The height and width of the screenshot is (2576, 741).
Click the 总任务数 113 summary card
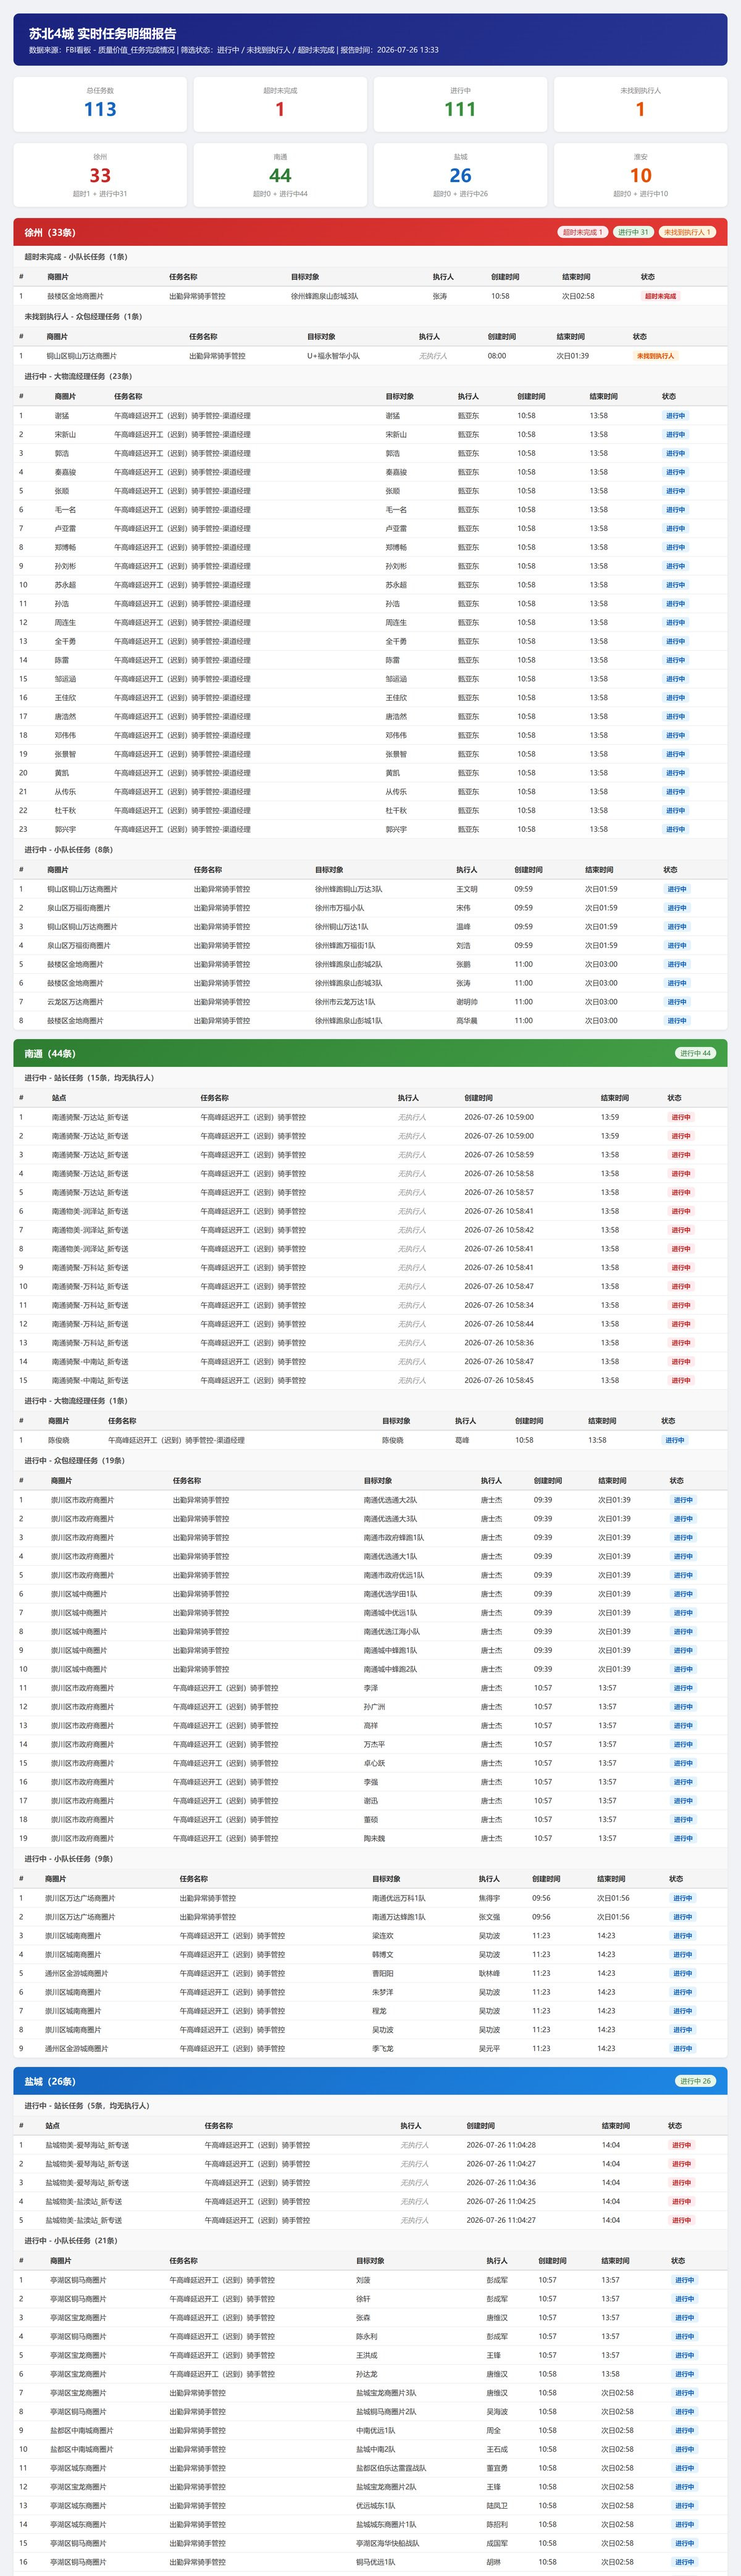pyautogui.click(x=100, y=104)
